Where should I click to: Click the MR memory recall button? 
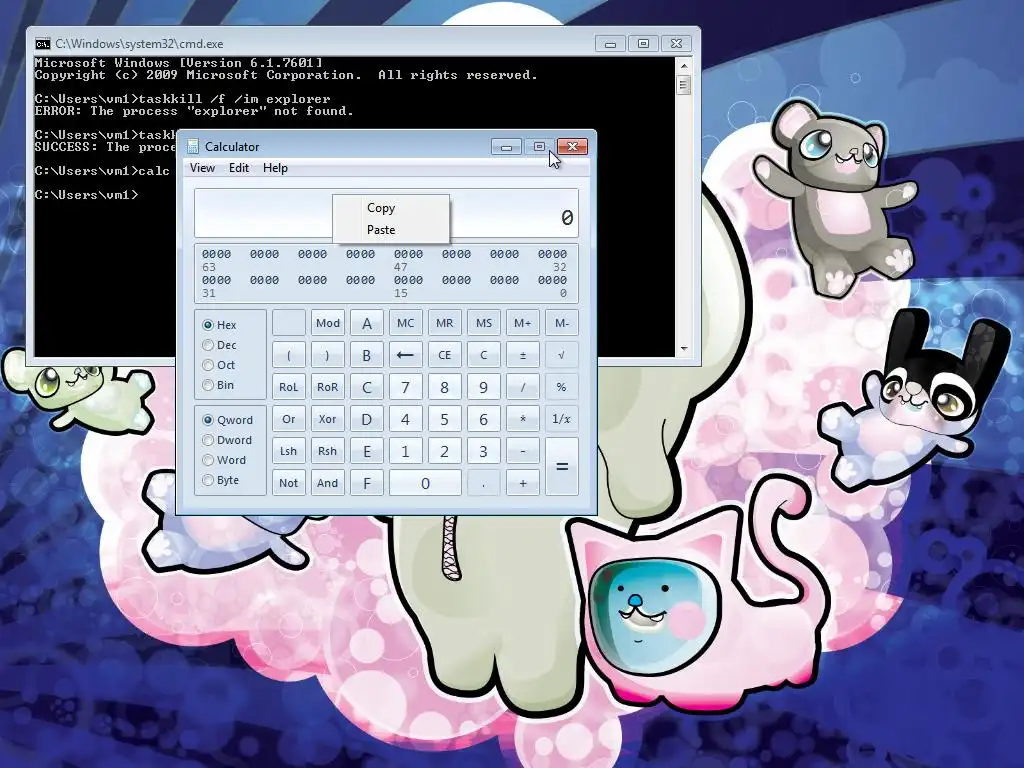click(x=444, y=323)
